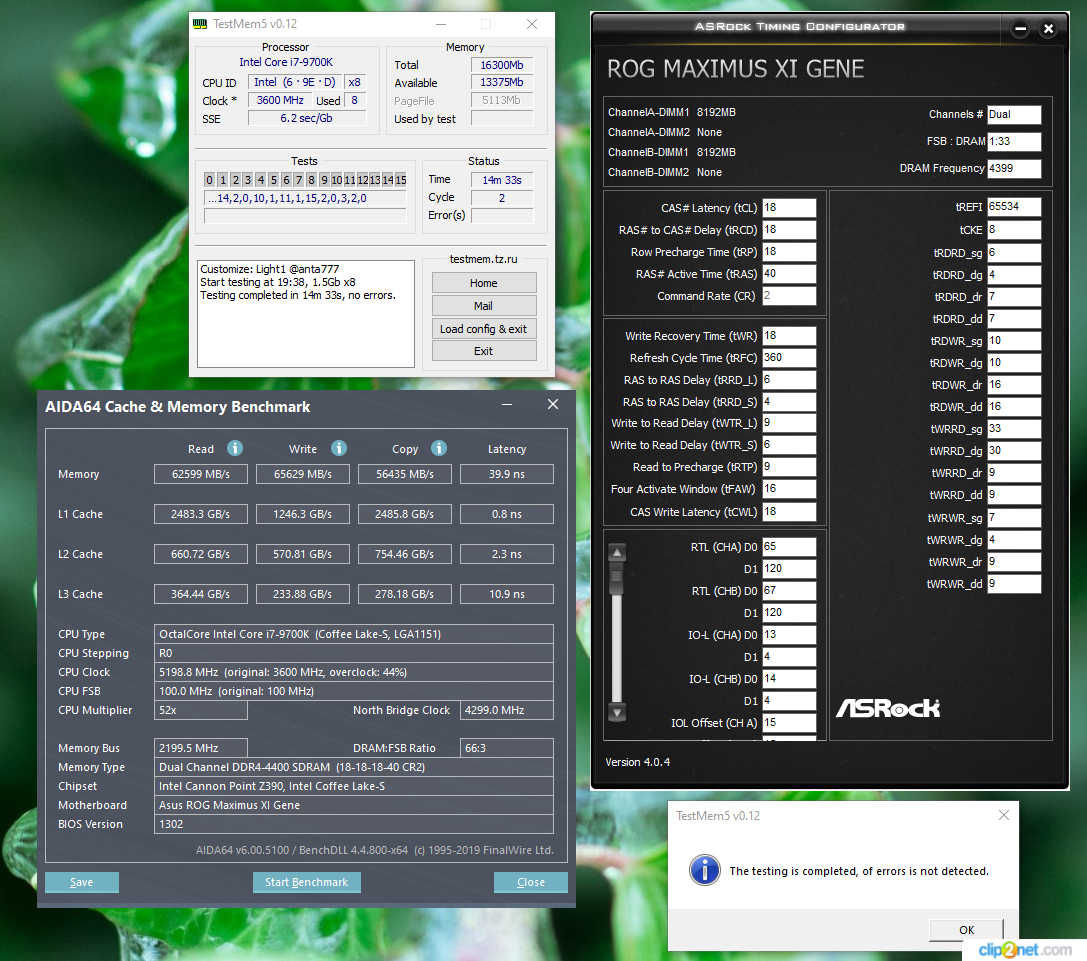Screen dimensions: 1087x961
Task: Close the TestMem5 completion message box
Action: (1003, 815)
